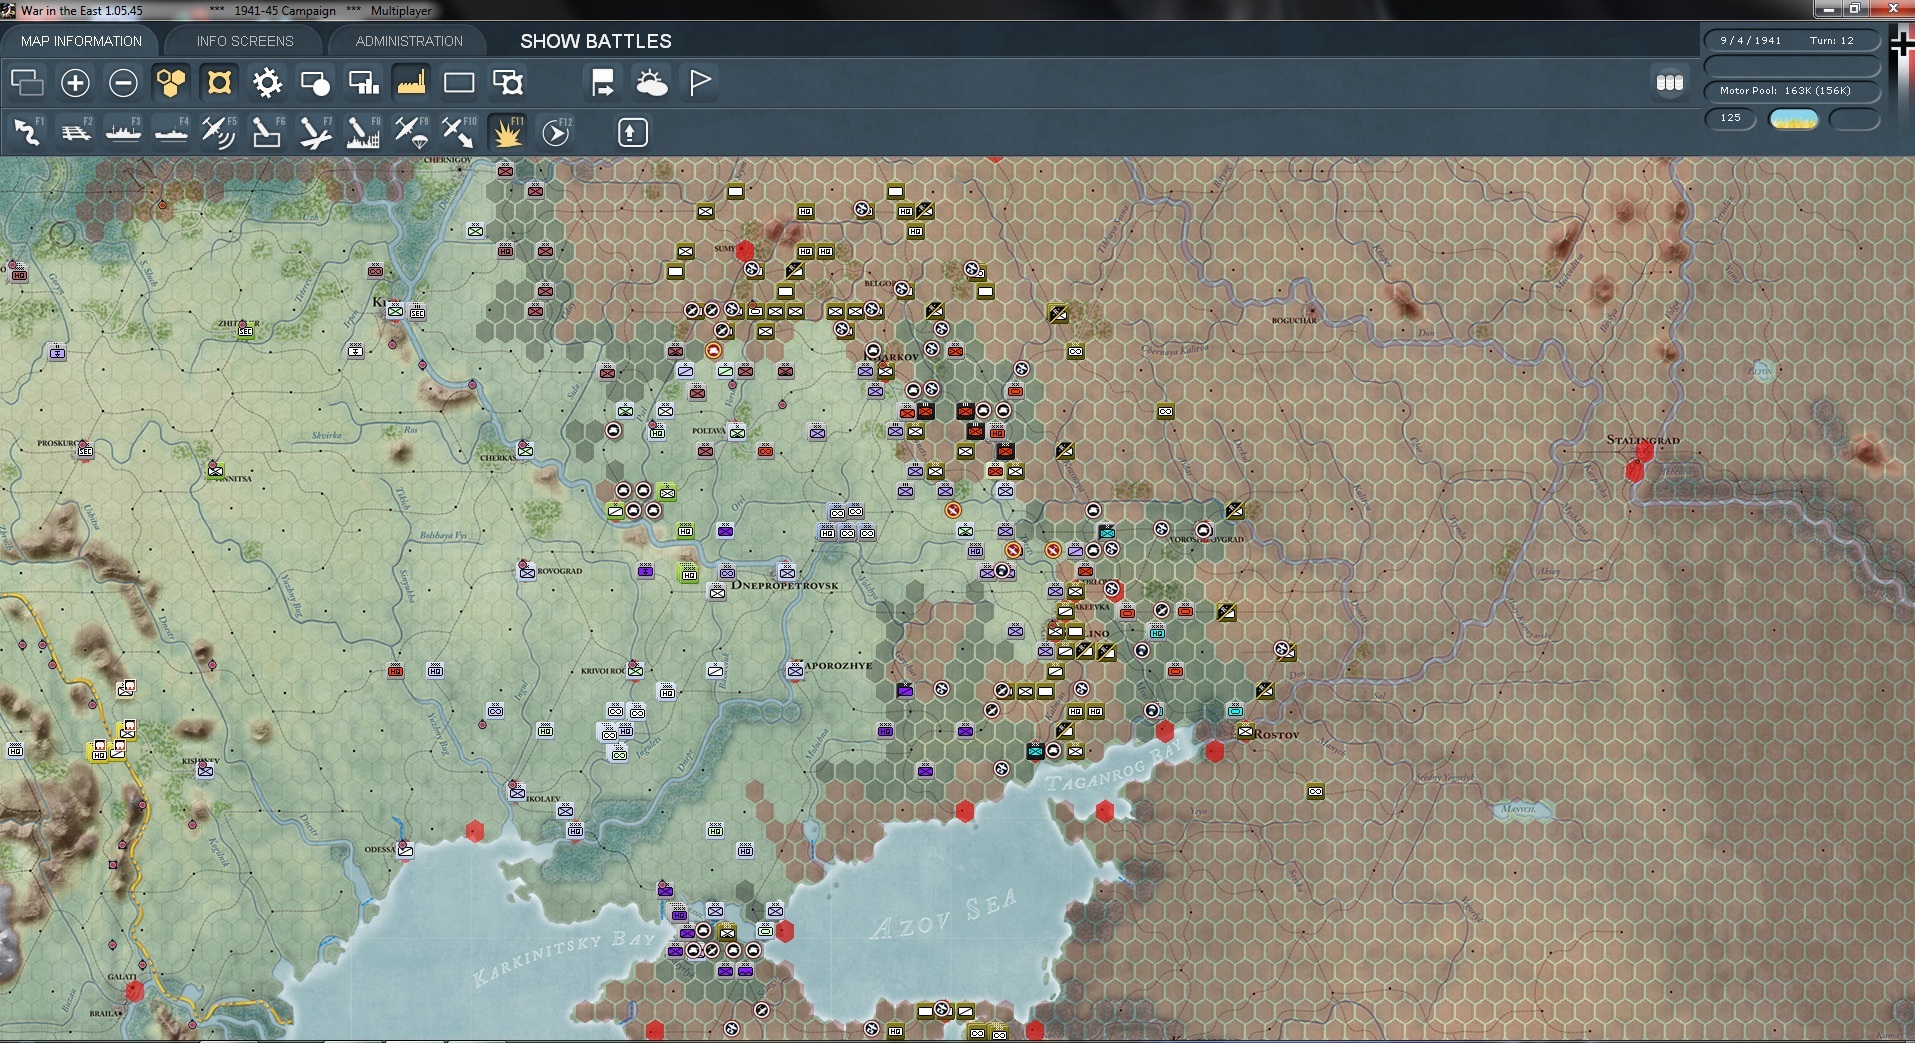Click the Taganrog Bay label
Viewport: 1915px width, 1043px height.
click(1116, 769)
